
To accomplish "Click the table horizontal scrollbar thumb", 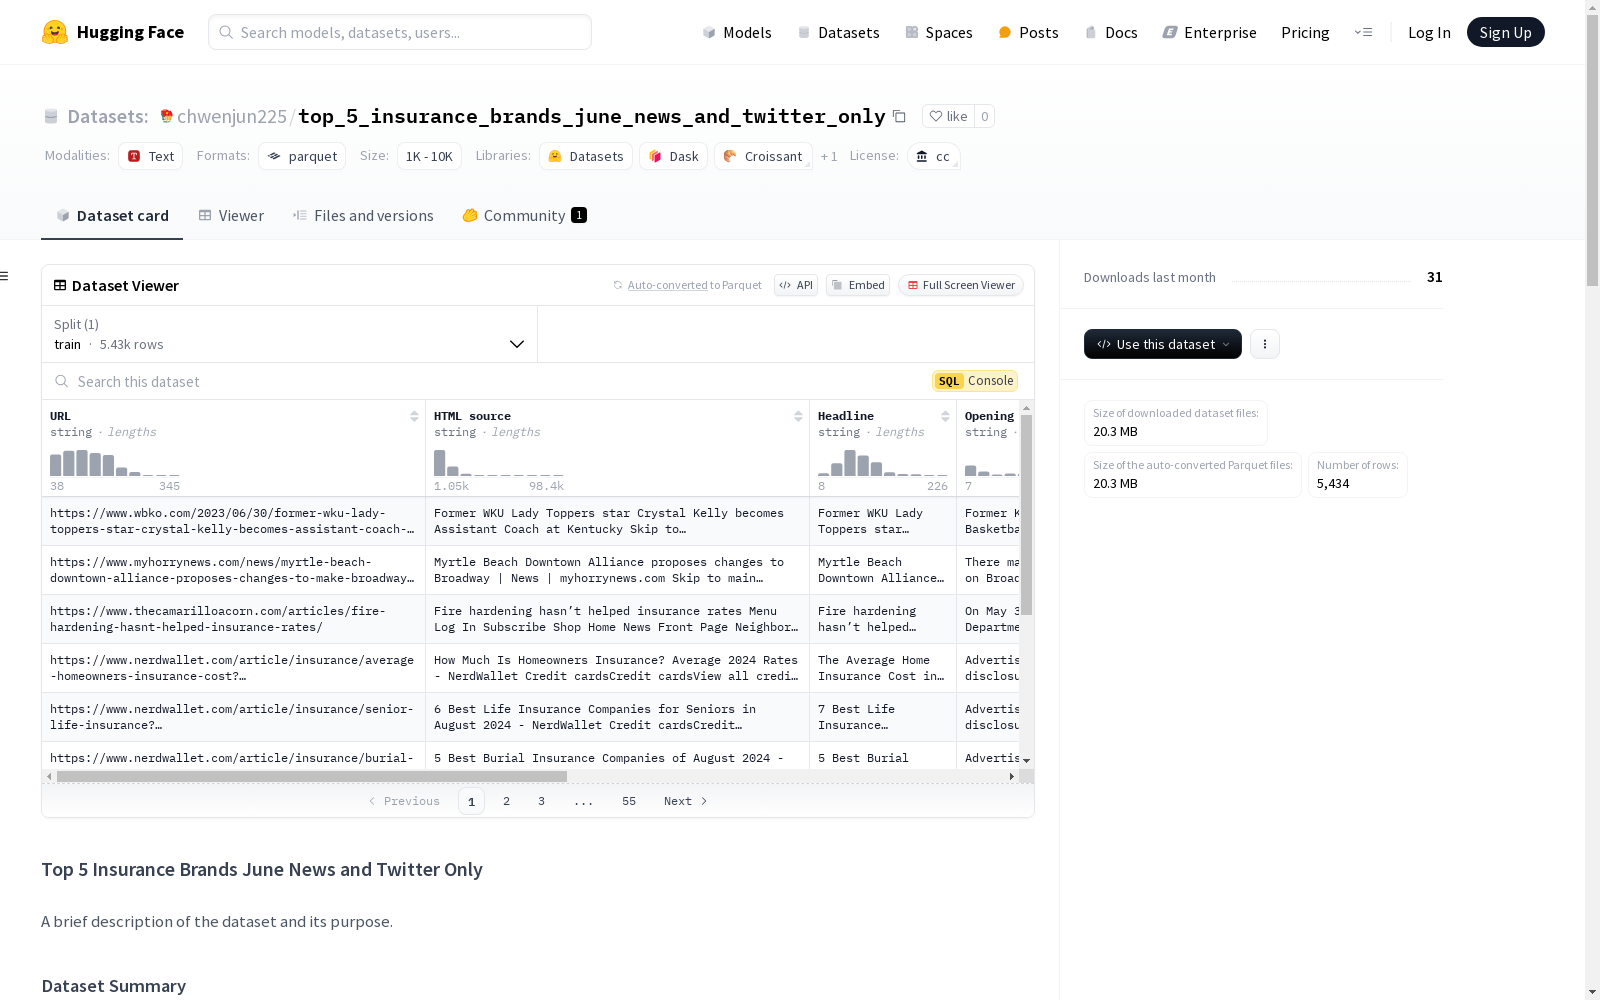I will pyautogui.click(x=312, y=776).
